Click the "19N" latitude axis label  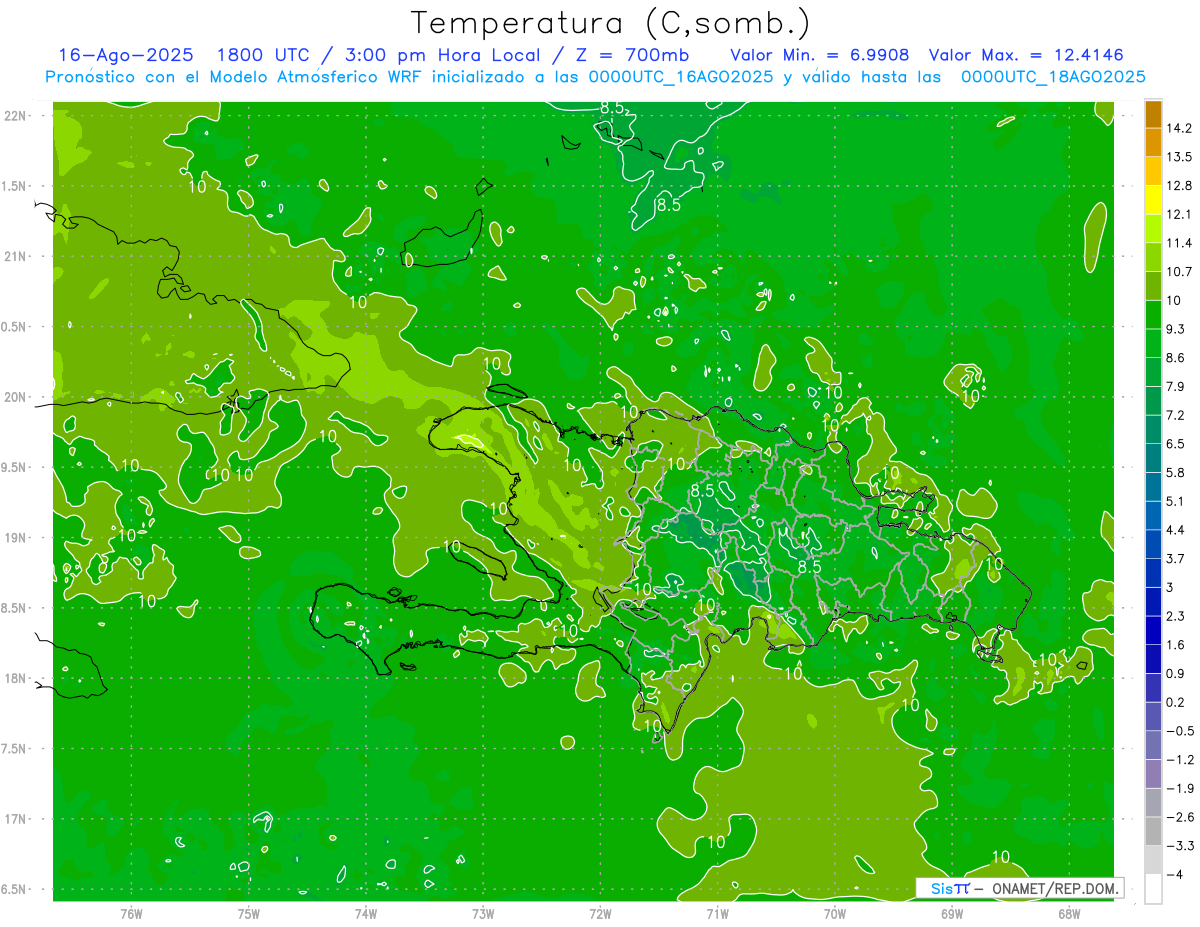point(16,538)
